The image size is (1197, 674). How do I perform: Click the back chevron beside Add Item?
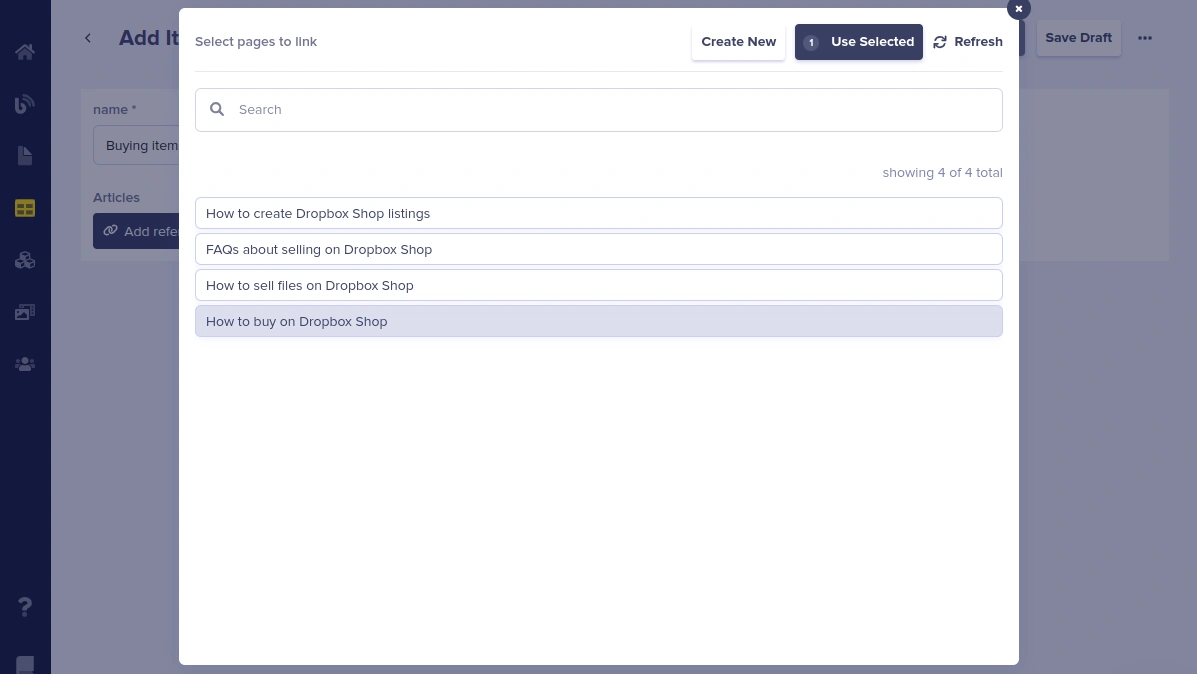(x=88, y=38)
